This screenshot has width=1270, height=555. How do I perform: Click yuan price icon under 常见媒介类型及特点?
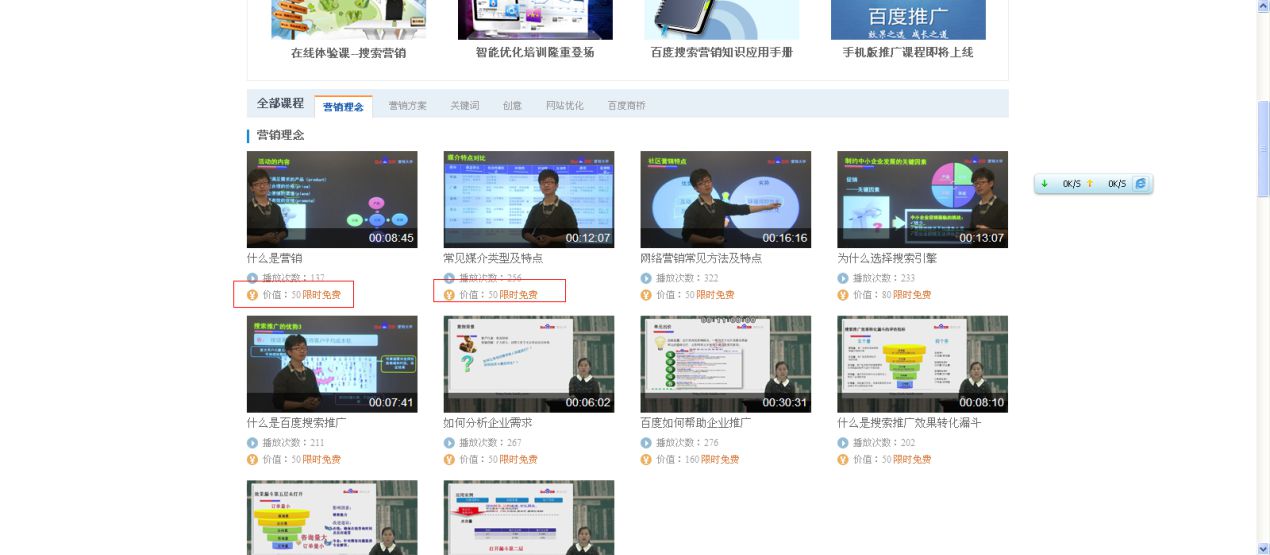pos(449,295)
